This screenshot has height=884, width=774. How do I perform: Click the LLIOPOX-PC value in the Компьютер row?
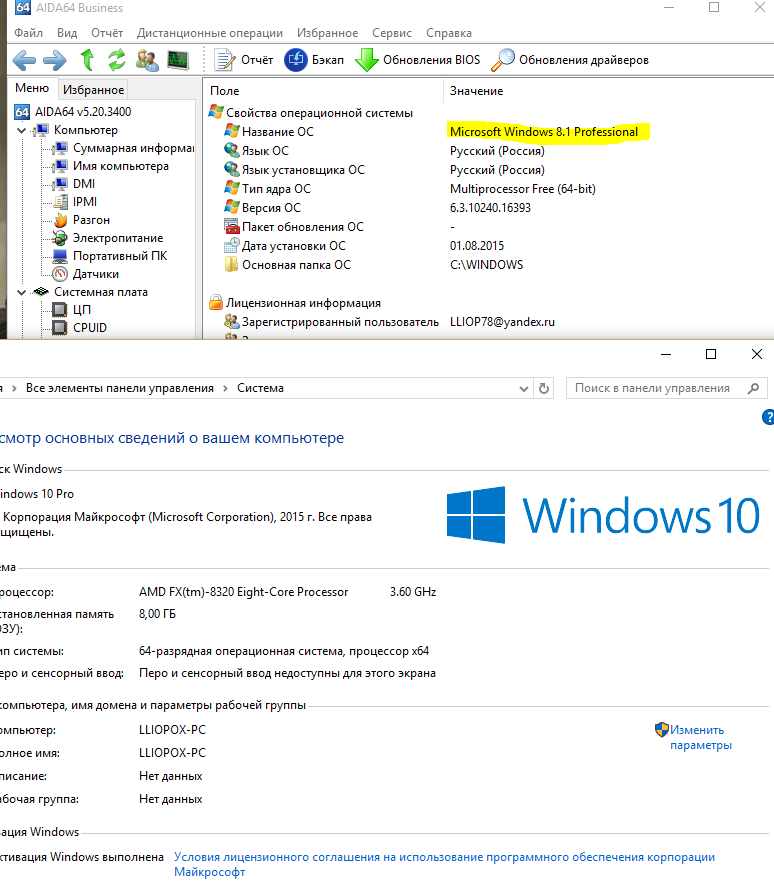(x=173, y=730)
